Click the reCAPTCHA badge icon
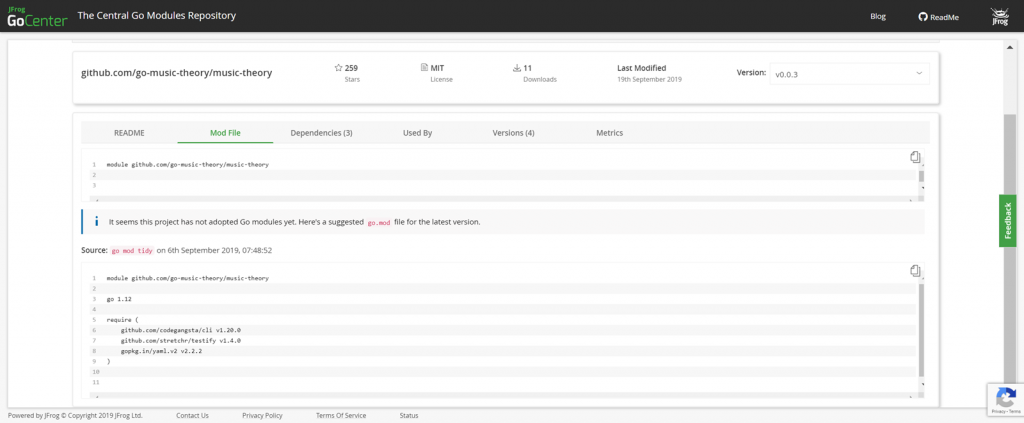 (1005, 397)
